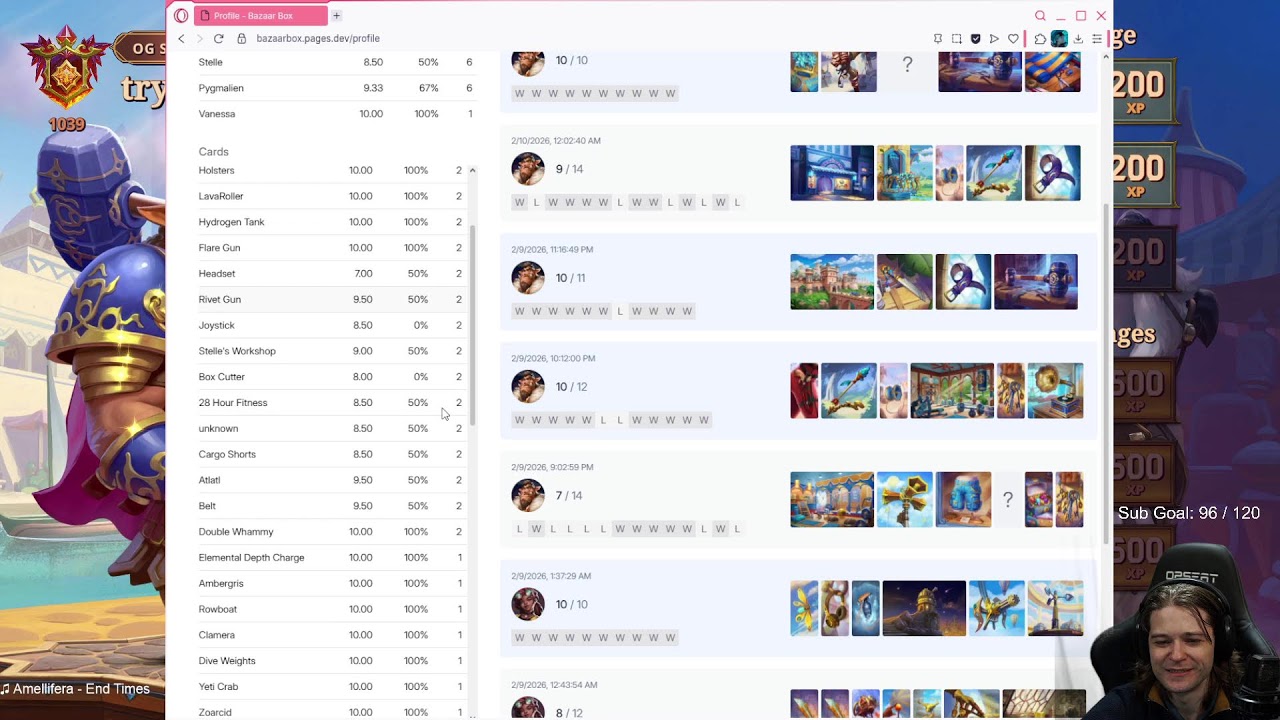Reload the Bazaar Box page
The width and height of the screenshot is (1280, 720).
click(218, 38)
